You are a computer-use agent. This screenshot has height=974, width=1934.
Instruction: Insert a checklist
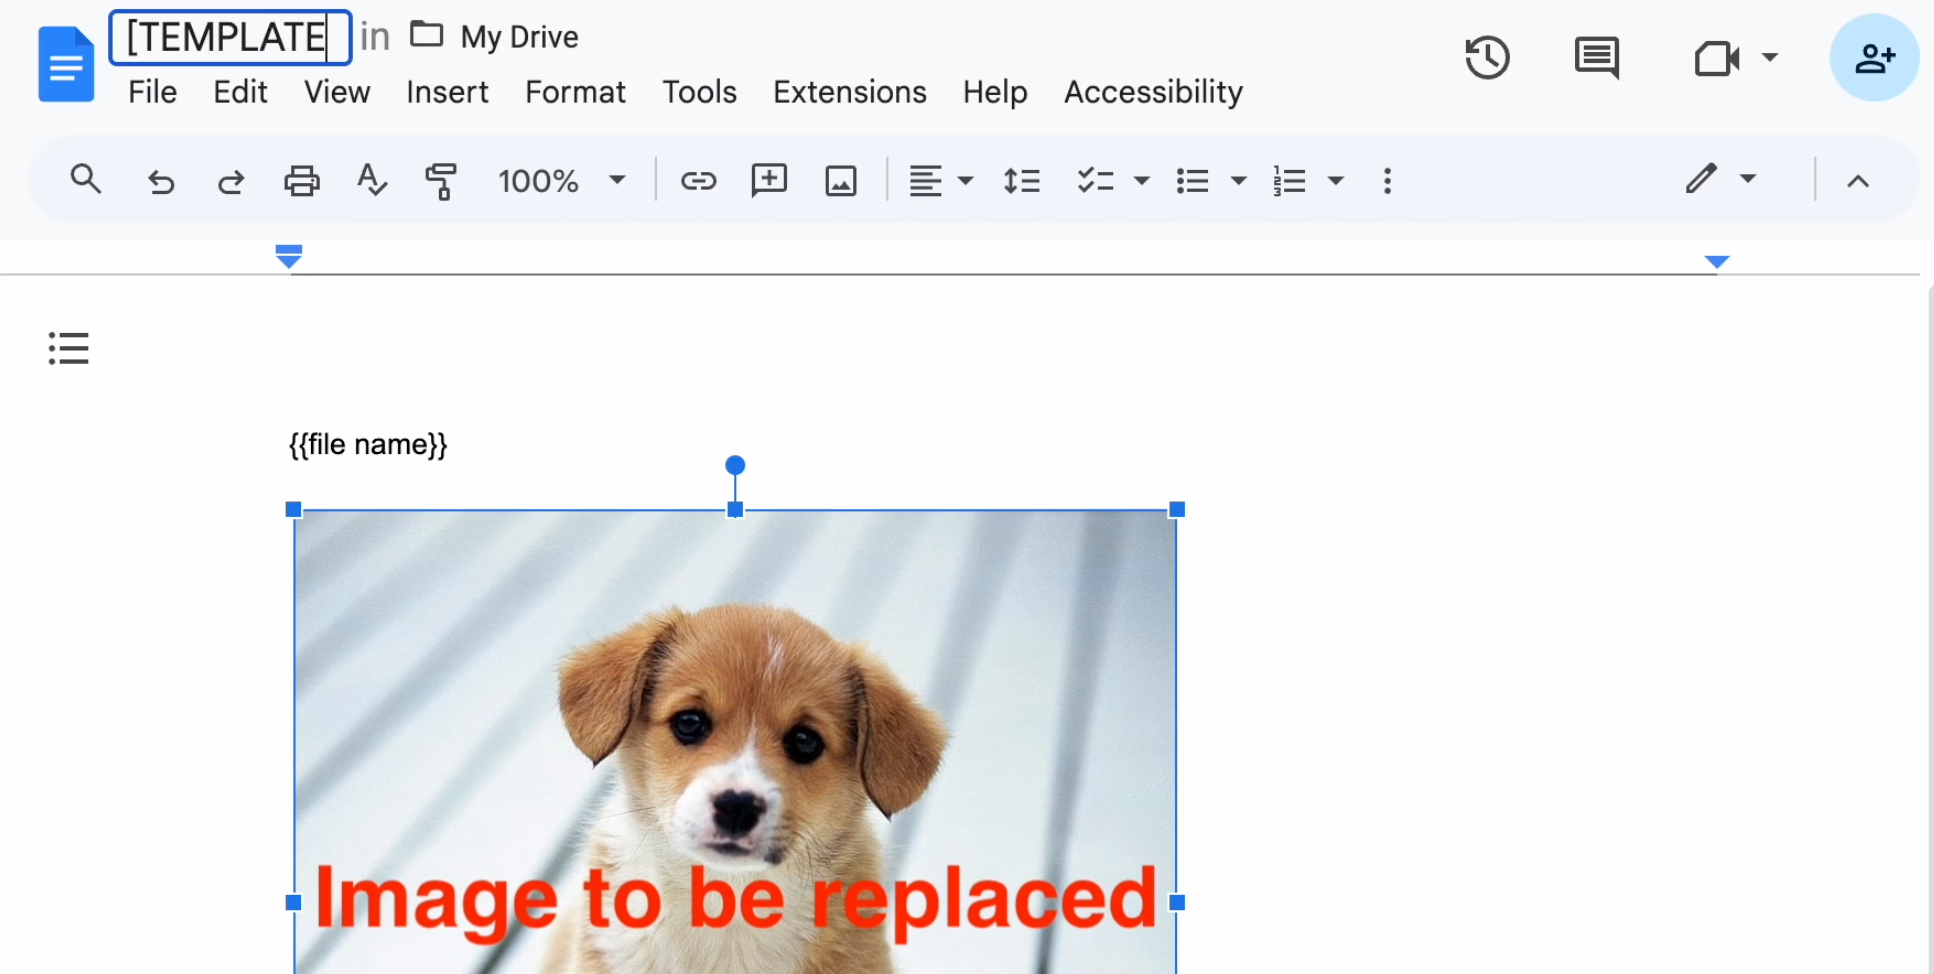click(x=1095, y=181)
